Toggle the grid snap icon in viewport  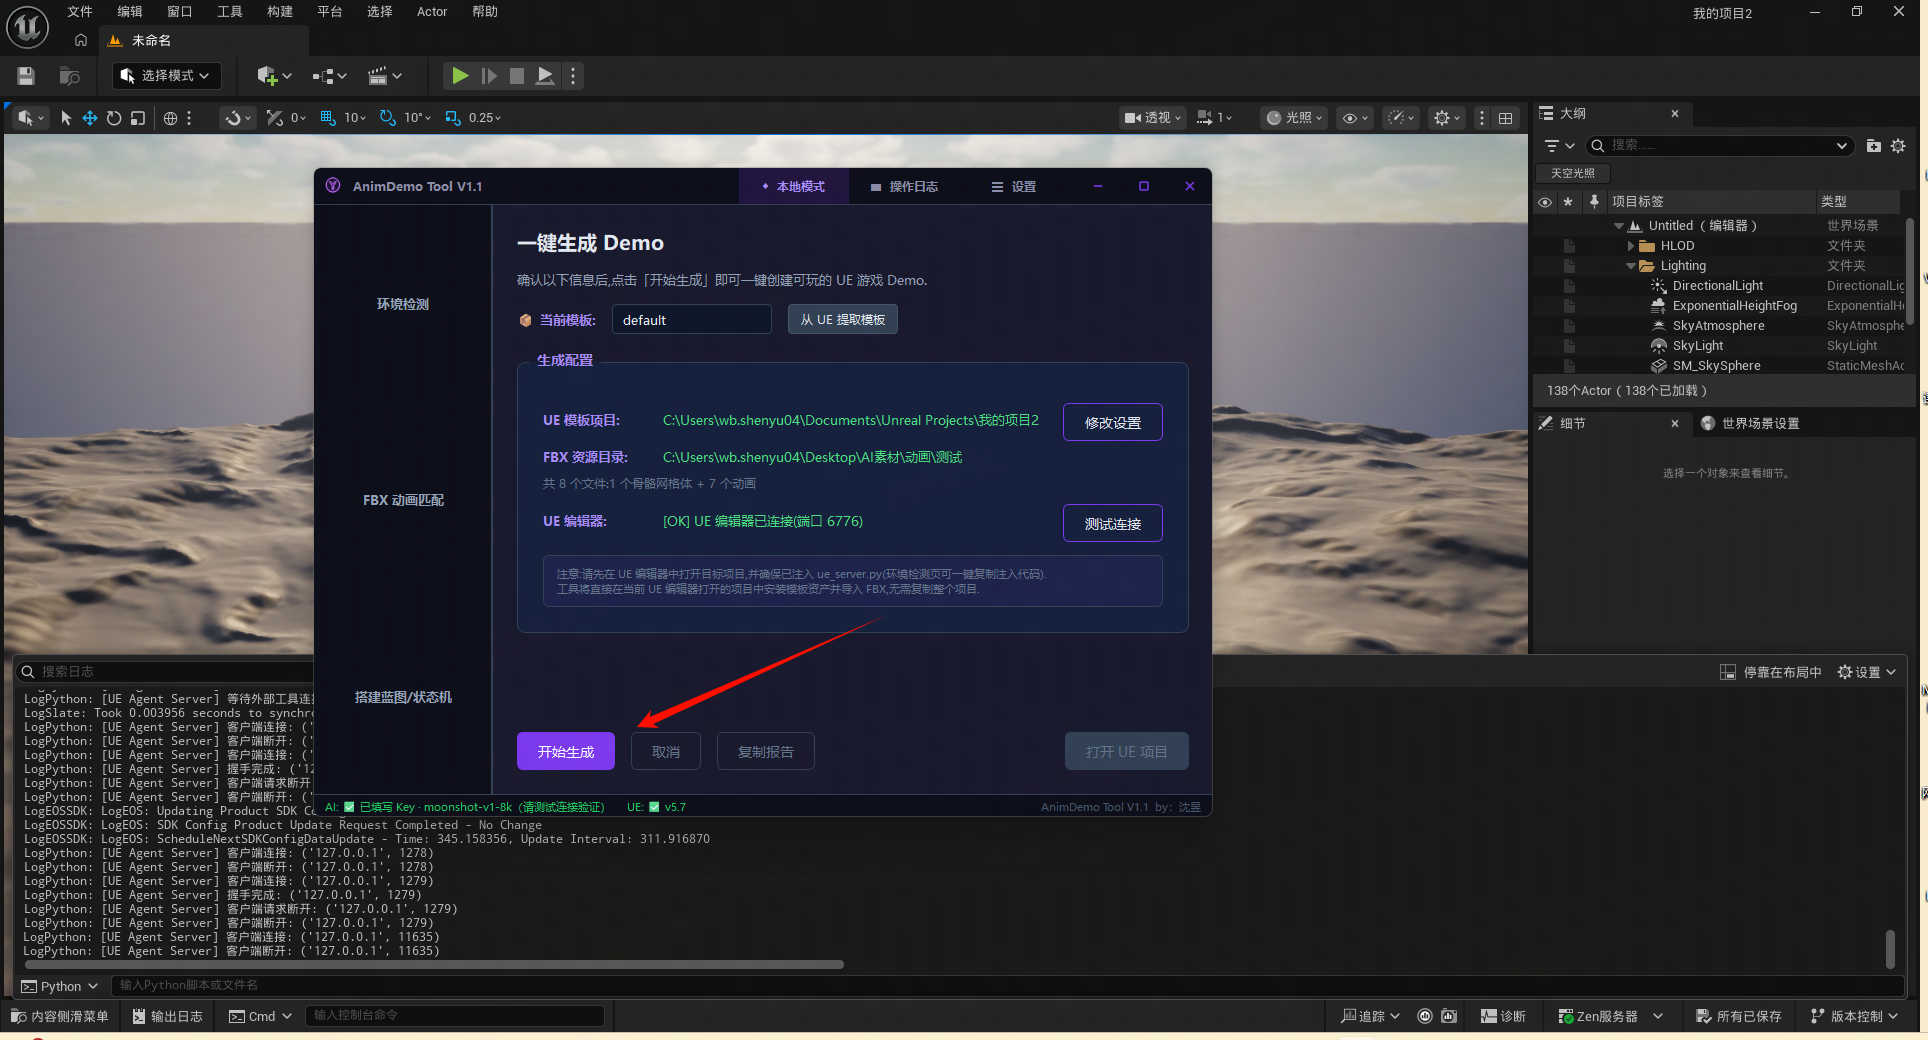[x=328, y=118]
